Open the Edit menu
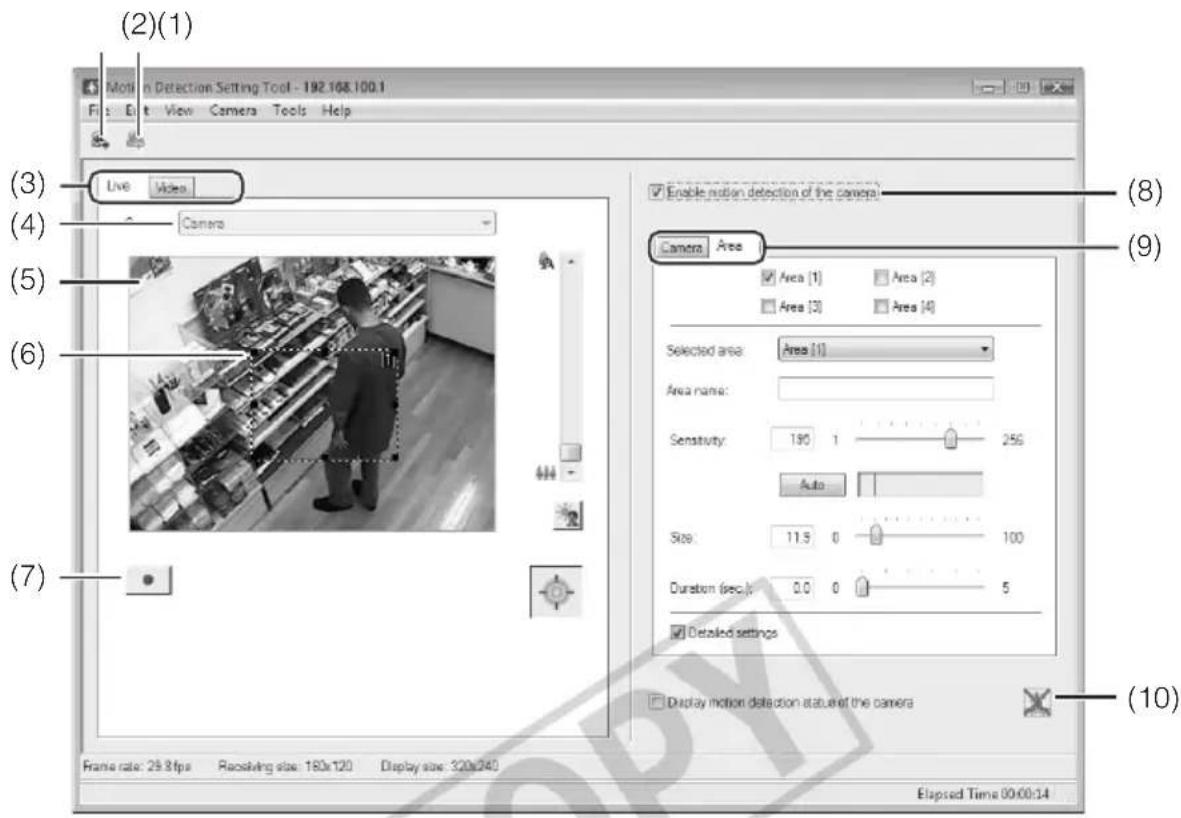 click(136, 110)
